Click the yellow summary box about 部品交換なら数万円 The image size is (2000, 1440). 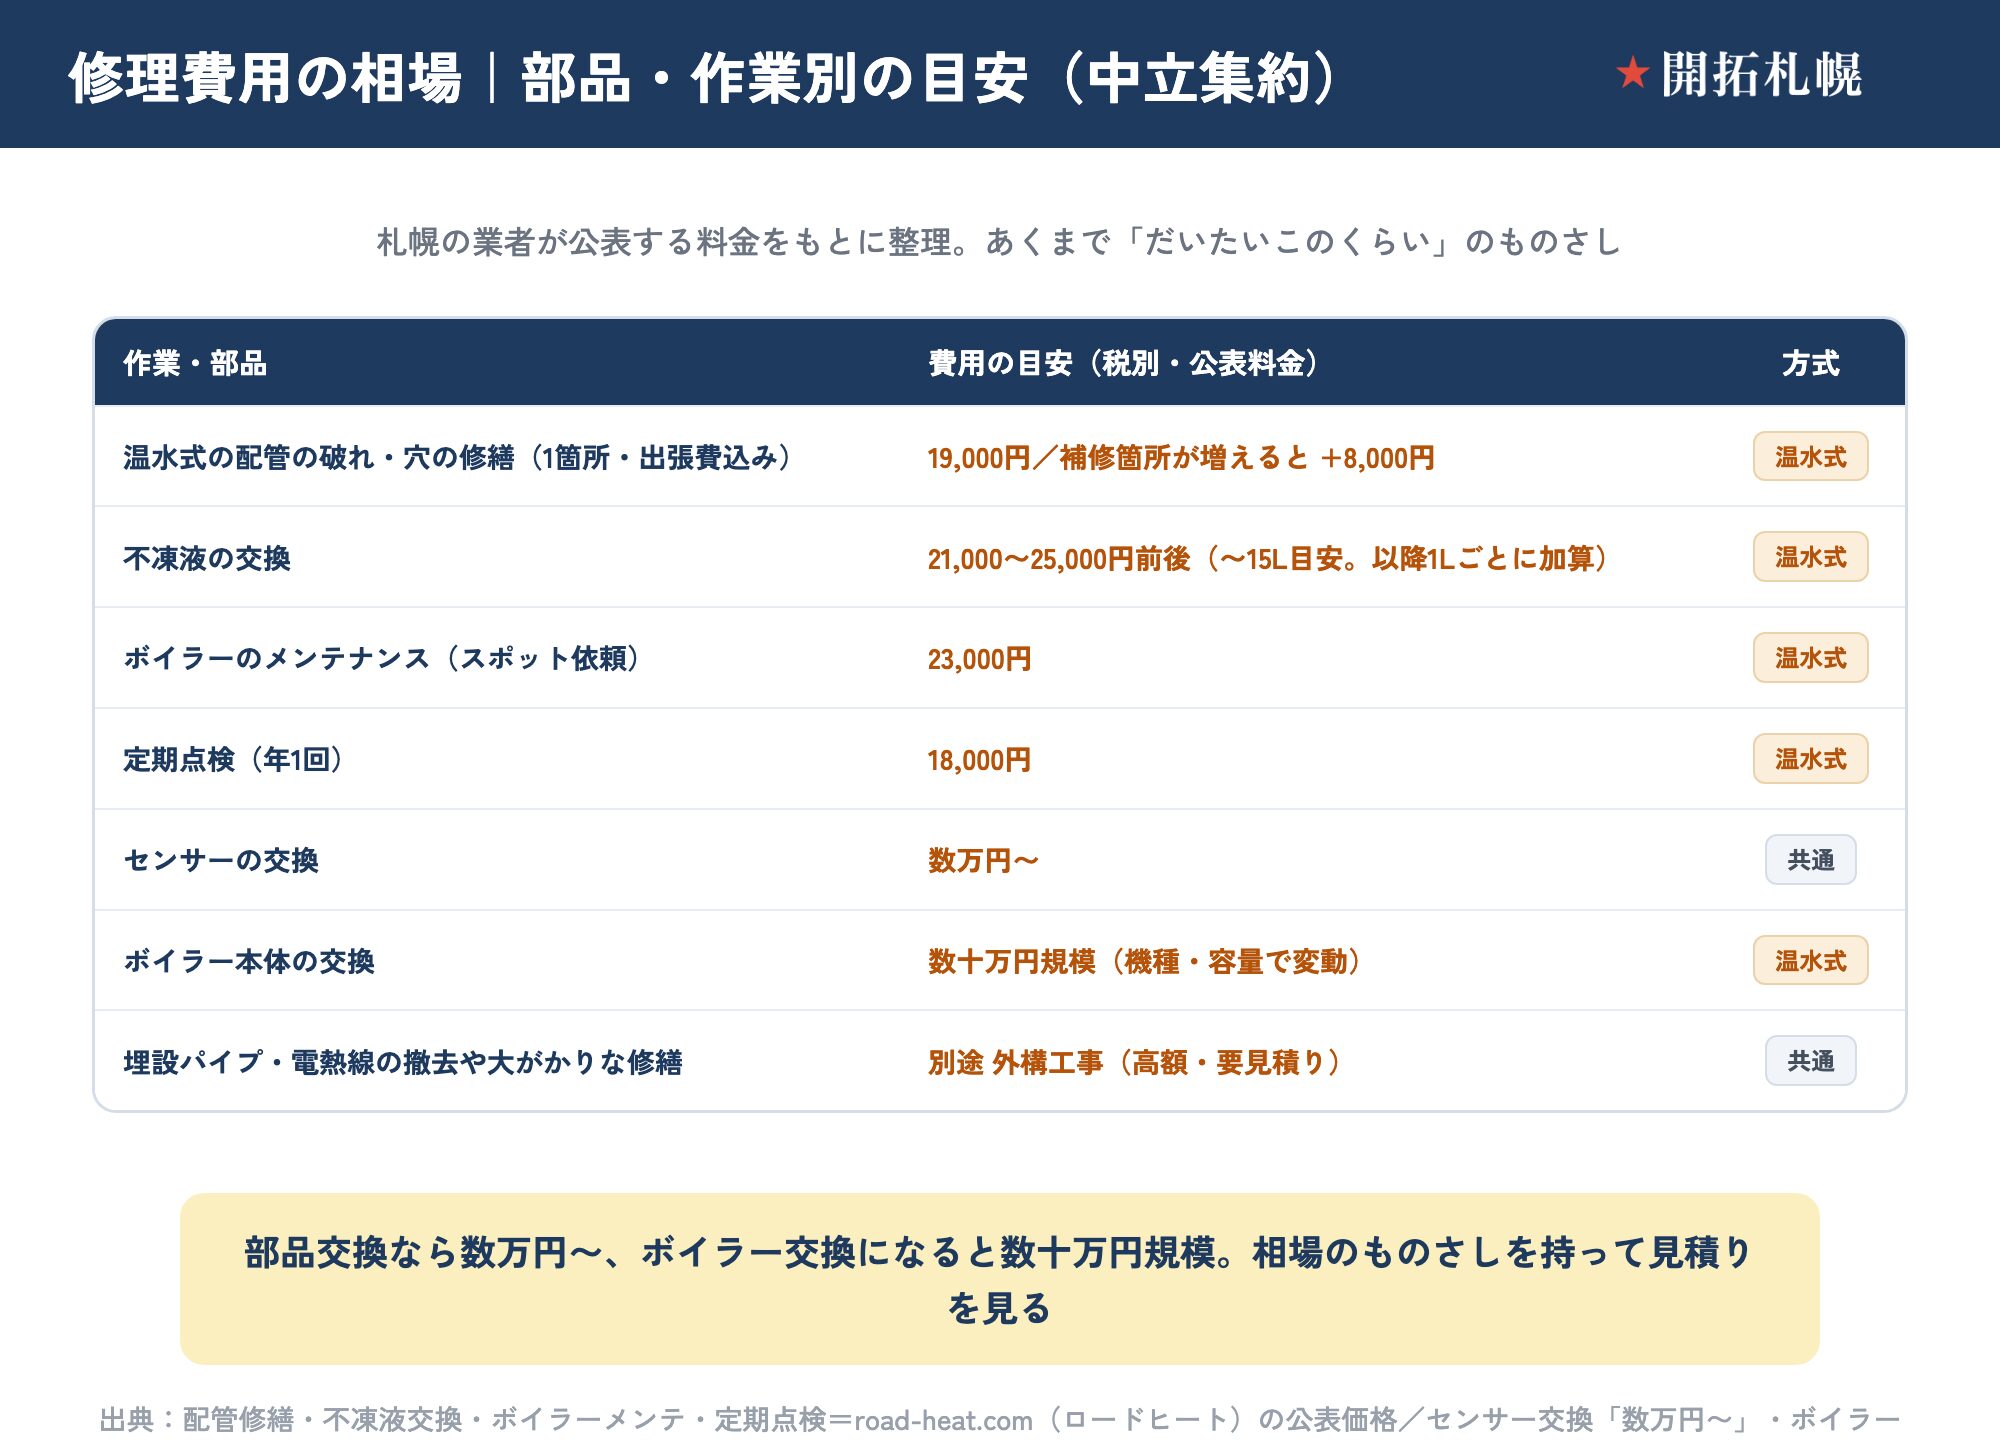(999, 1279)
